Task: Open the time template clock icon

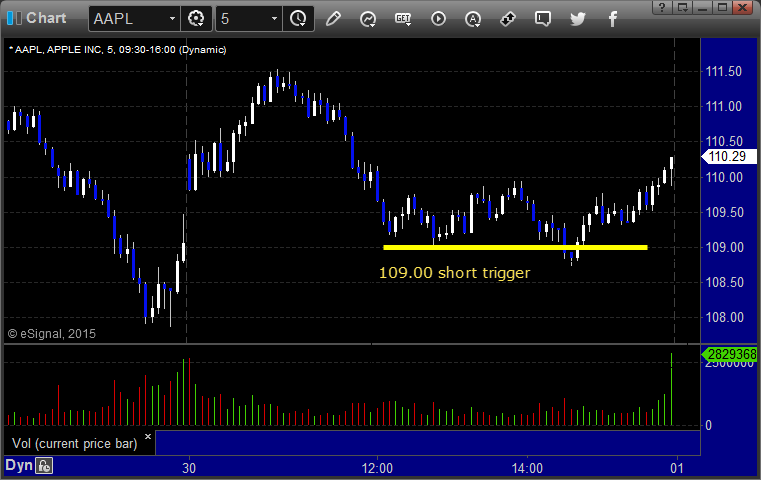Action: click(x=298, y=19)
